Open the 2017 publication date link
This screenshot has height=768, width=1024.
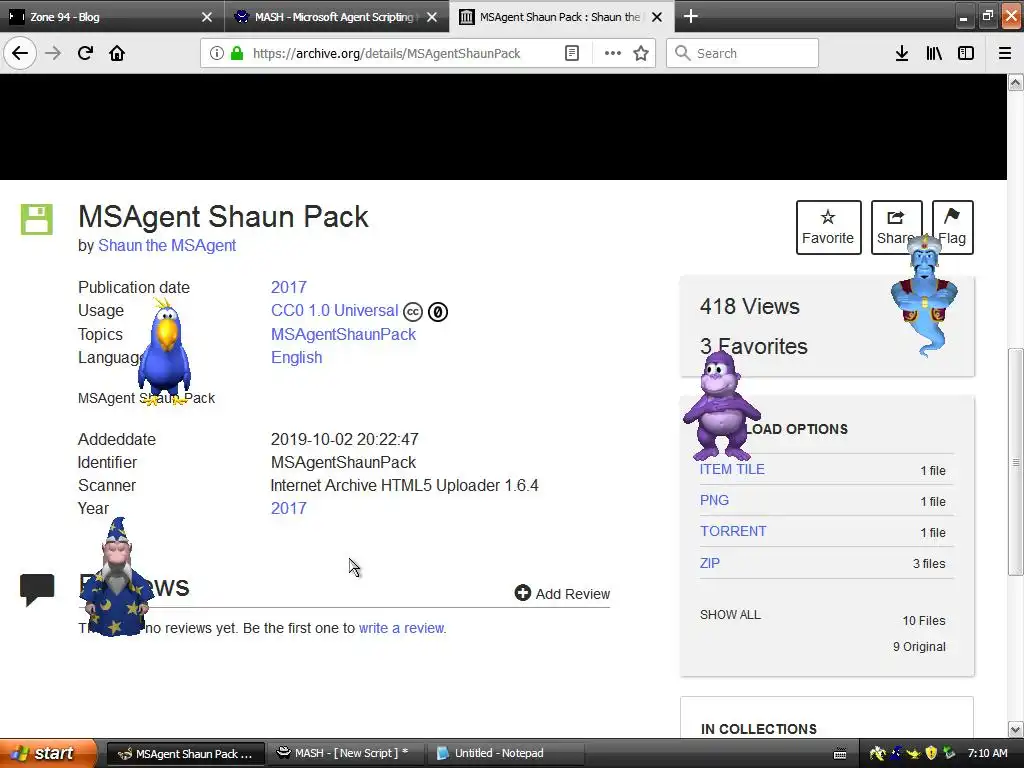[289, 287]
